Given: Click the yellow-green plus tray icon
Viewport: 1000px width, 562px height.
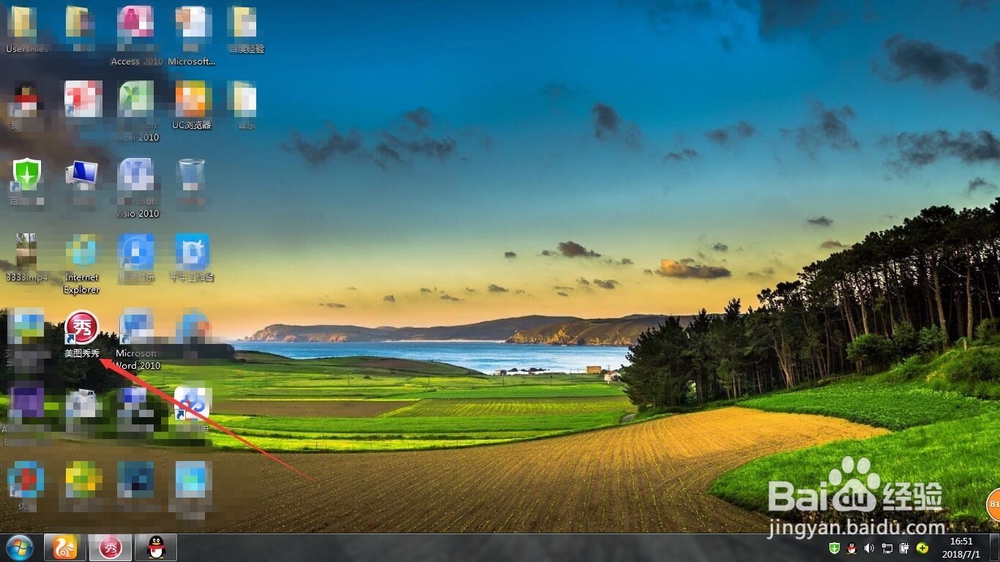Looking at the screenshot, I should click(x=922, y=548).
